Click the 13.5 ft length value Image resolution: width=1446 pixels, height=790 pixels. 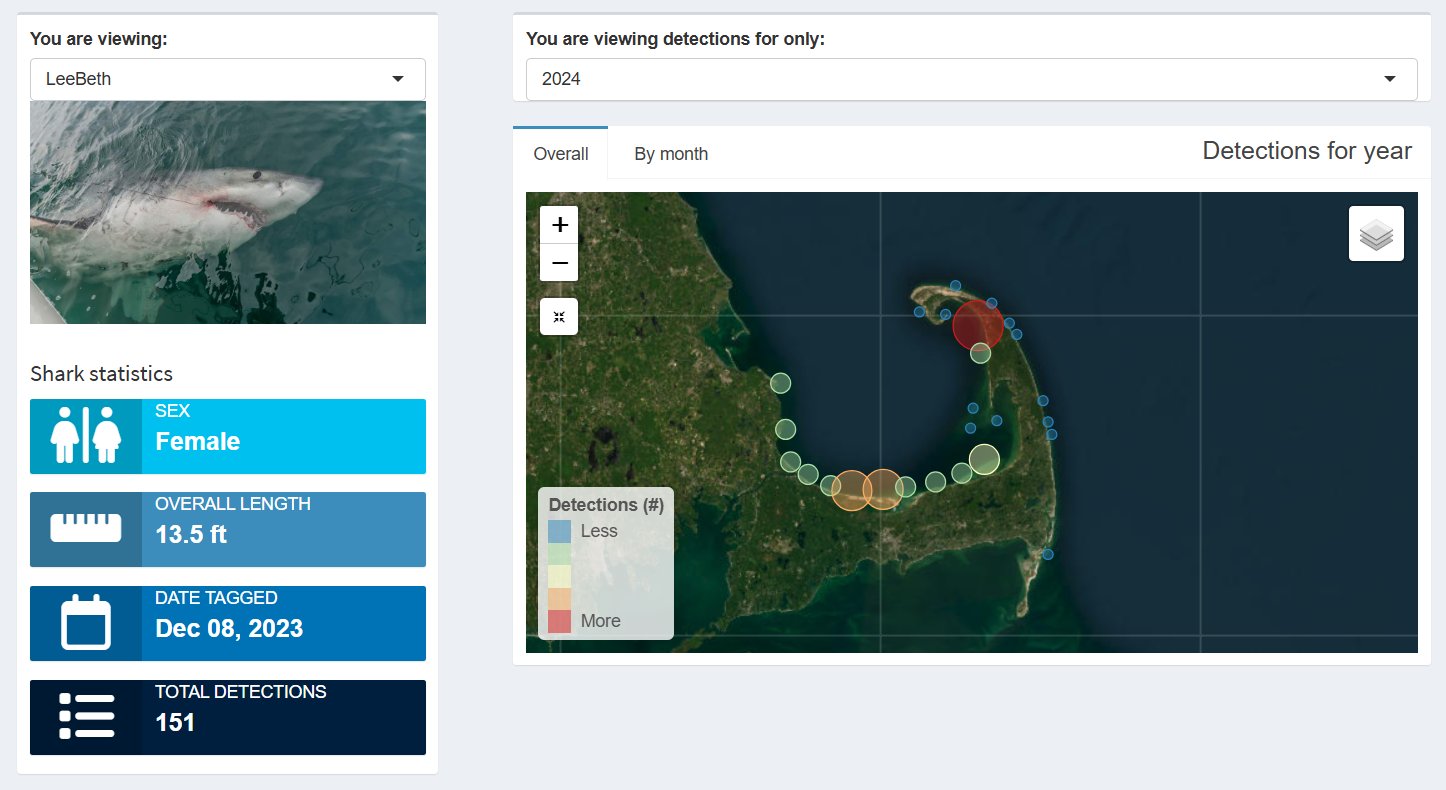pyautogui.click(x=191, y=534)
